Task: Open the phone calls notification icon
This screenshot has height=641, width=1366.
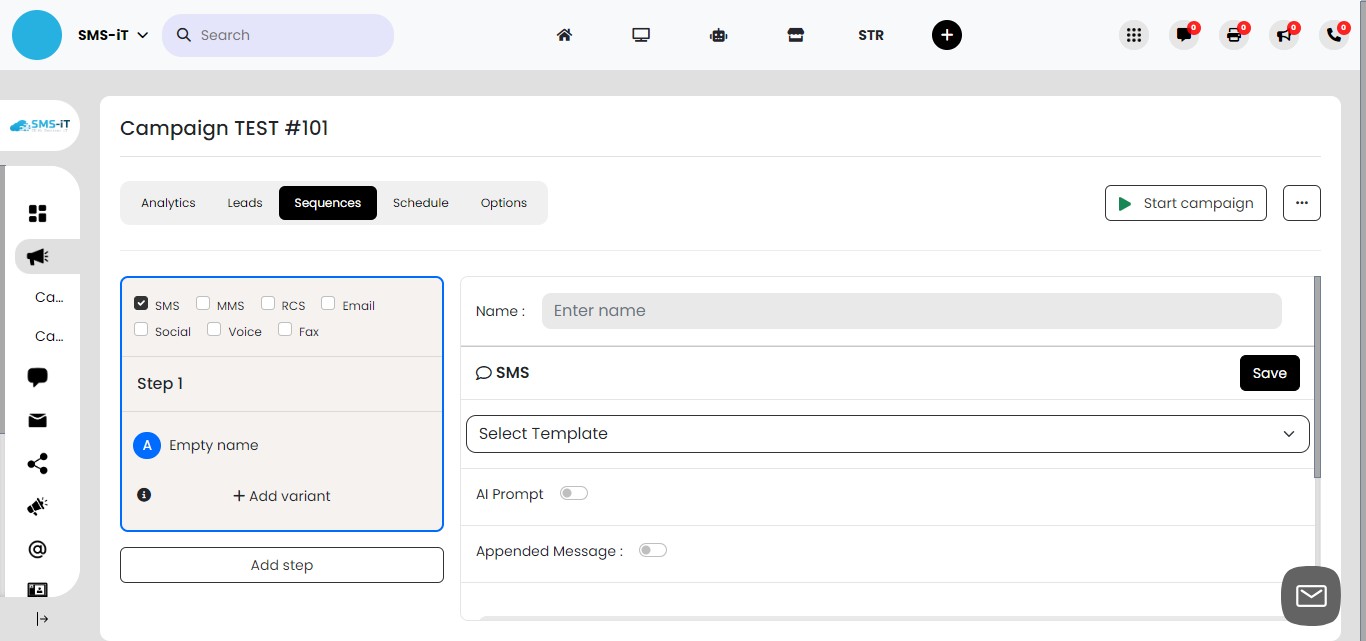Action: pos(1333,35)
